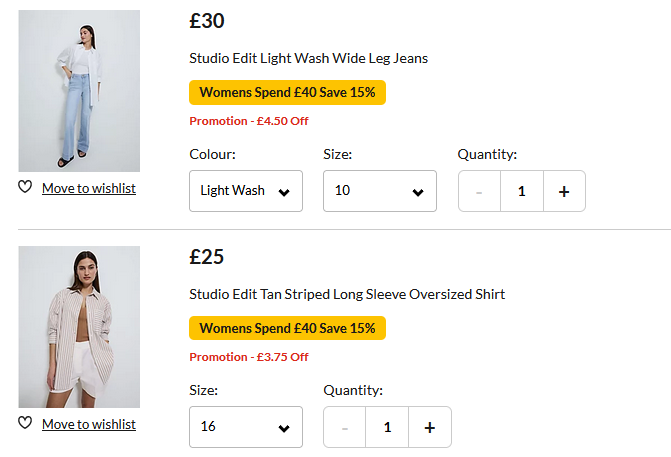
Task: Click the heart wishlist icon beside the striped shirt
Action: (x=26, y=424)
